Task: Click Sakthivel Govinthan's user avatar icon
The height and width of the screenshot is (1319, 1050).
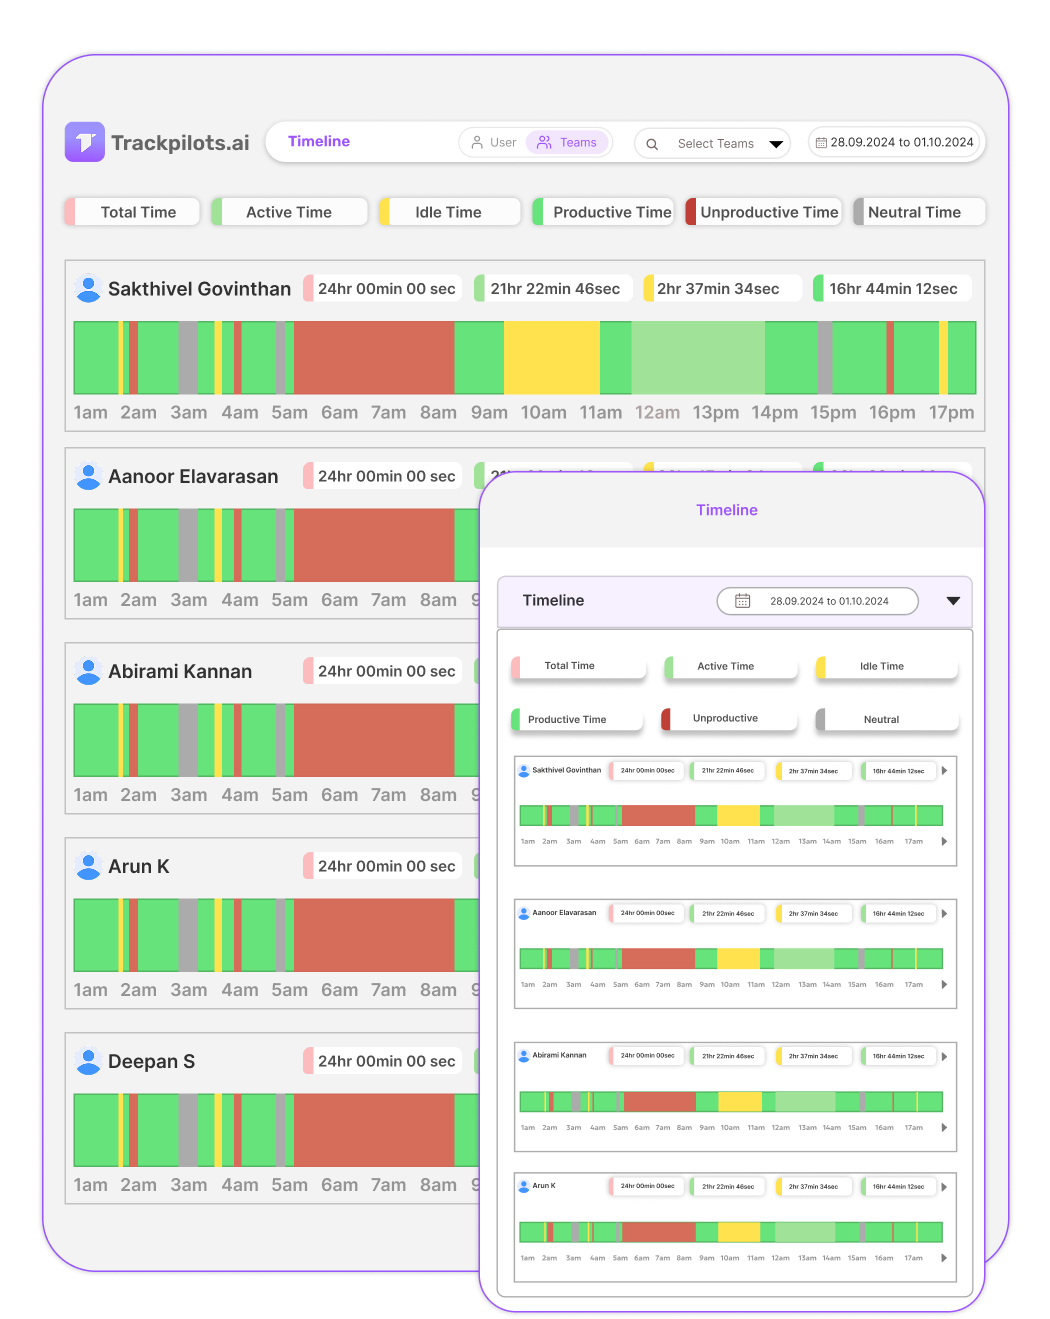Action: click(88, 289)
